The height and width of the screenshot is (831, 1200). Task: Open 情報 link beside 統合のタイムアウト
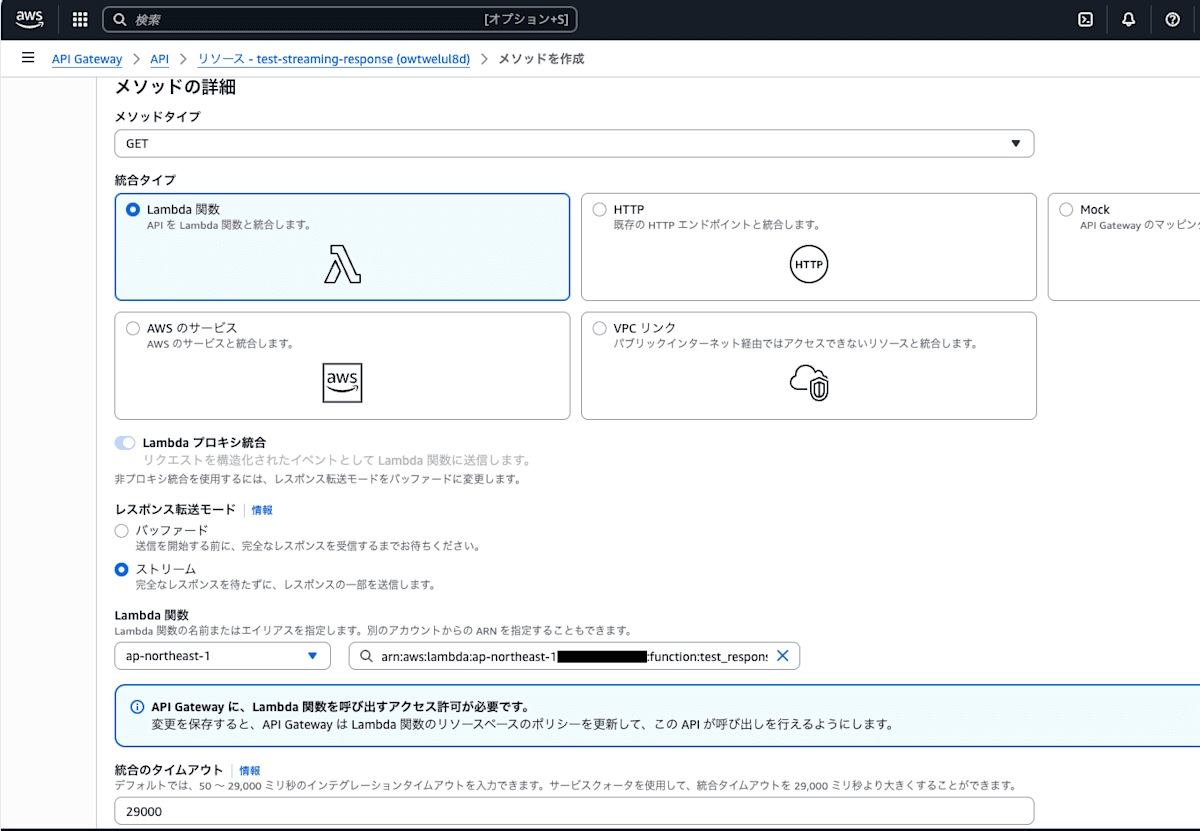coord(250,771)
